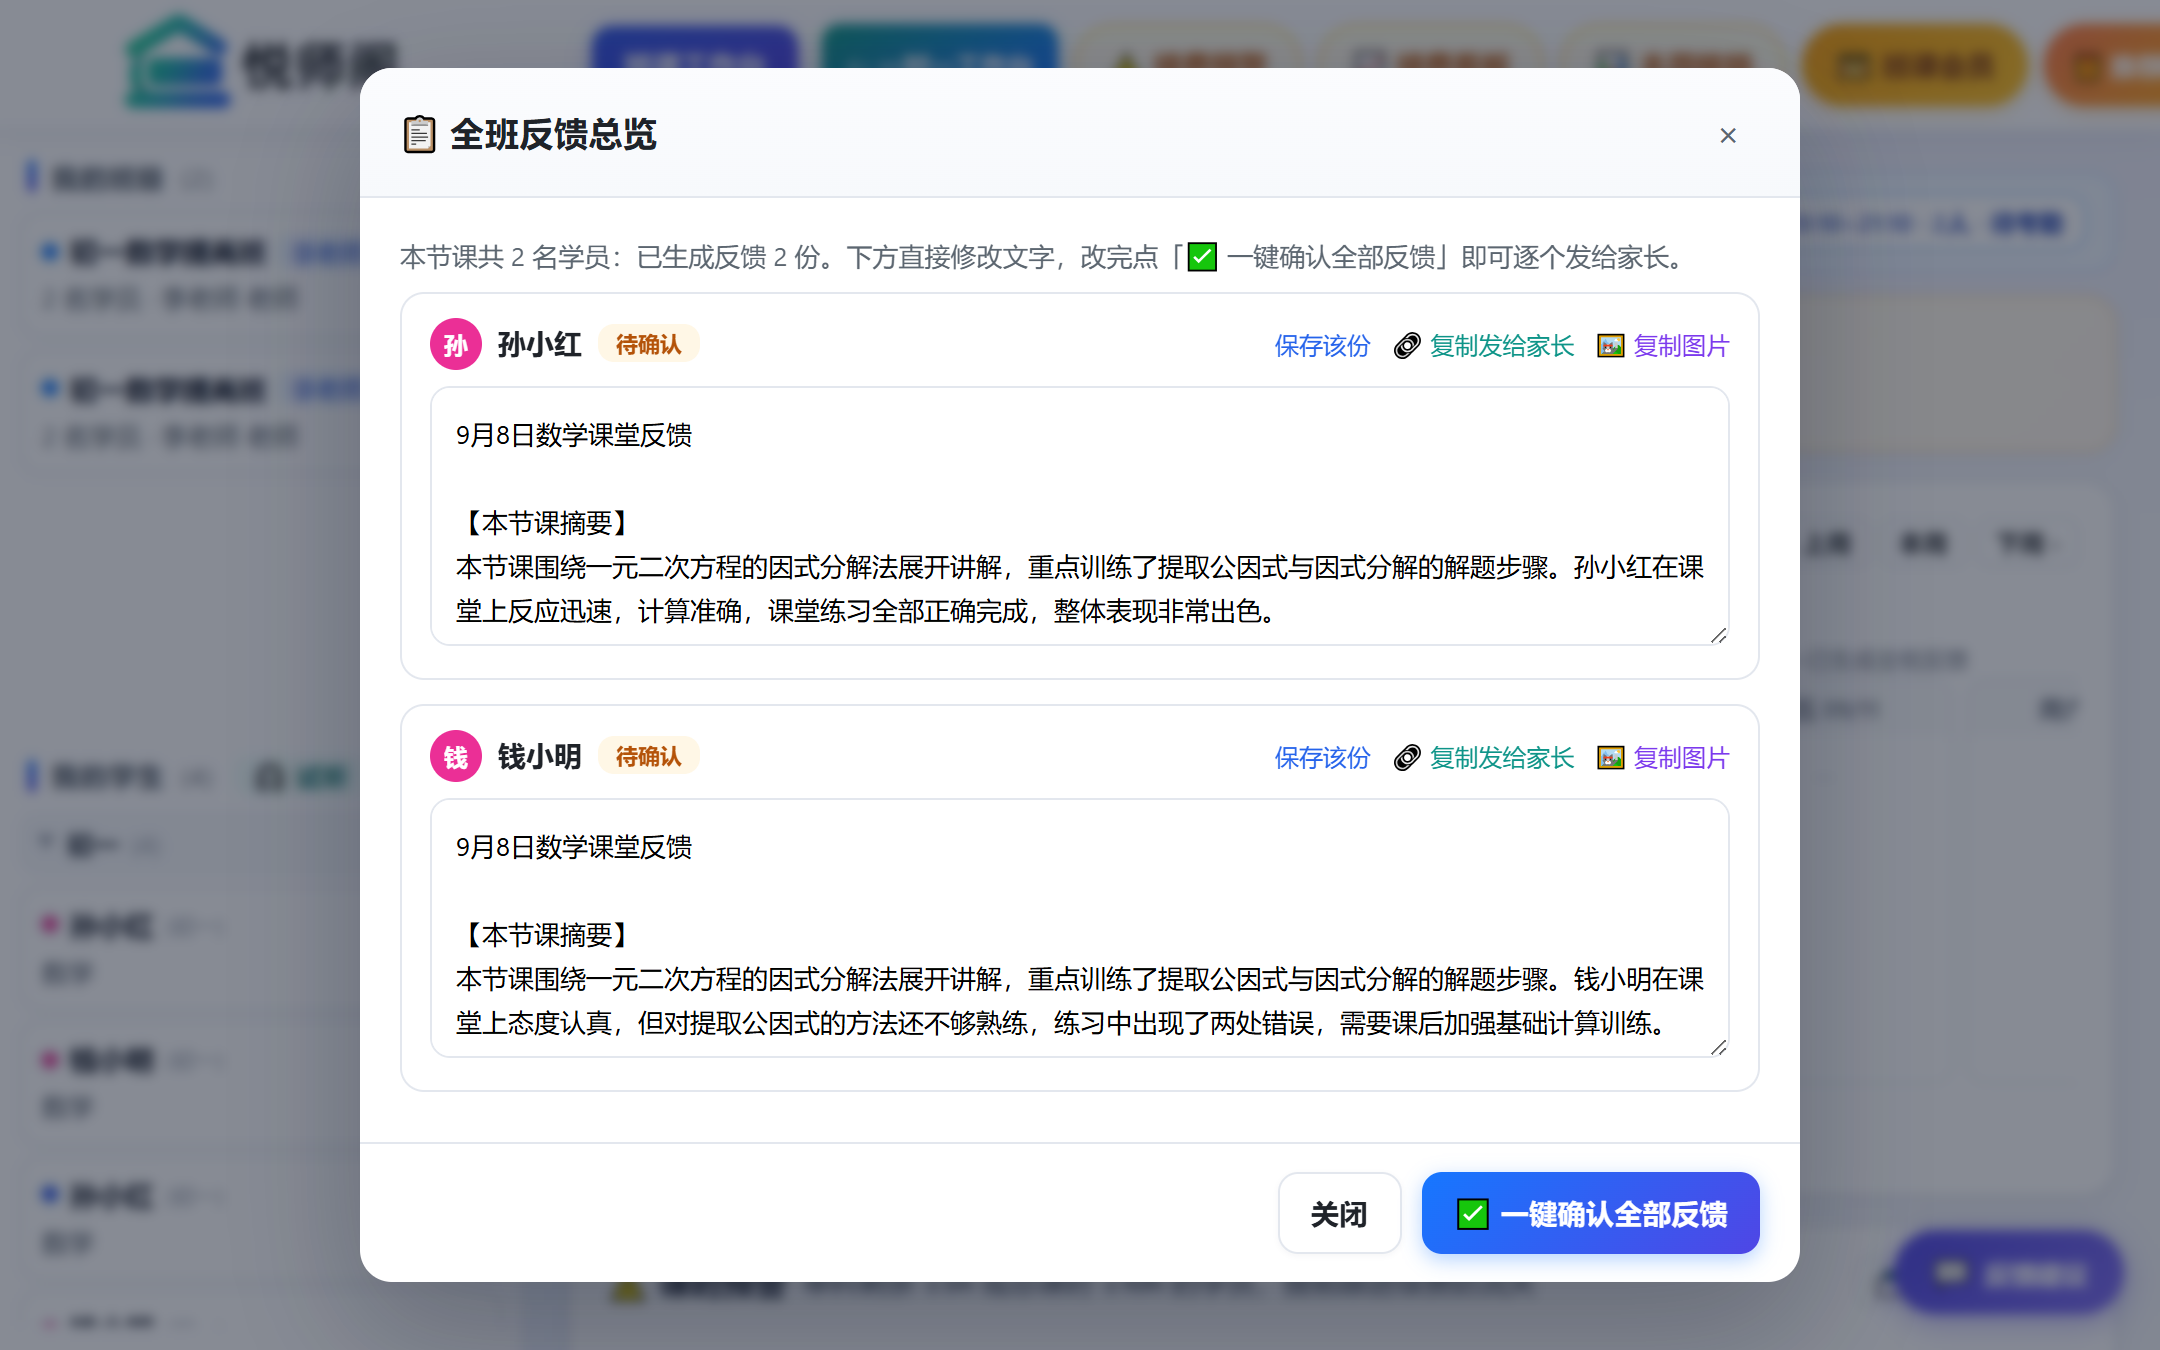Click 复制发给家长 link for 钱小明

pyautogui.click(x=1502, y=758)
